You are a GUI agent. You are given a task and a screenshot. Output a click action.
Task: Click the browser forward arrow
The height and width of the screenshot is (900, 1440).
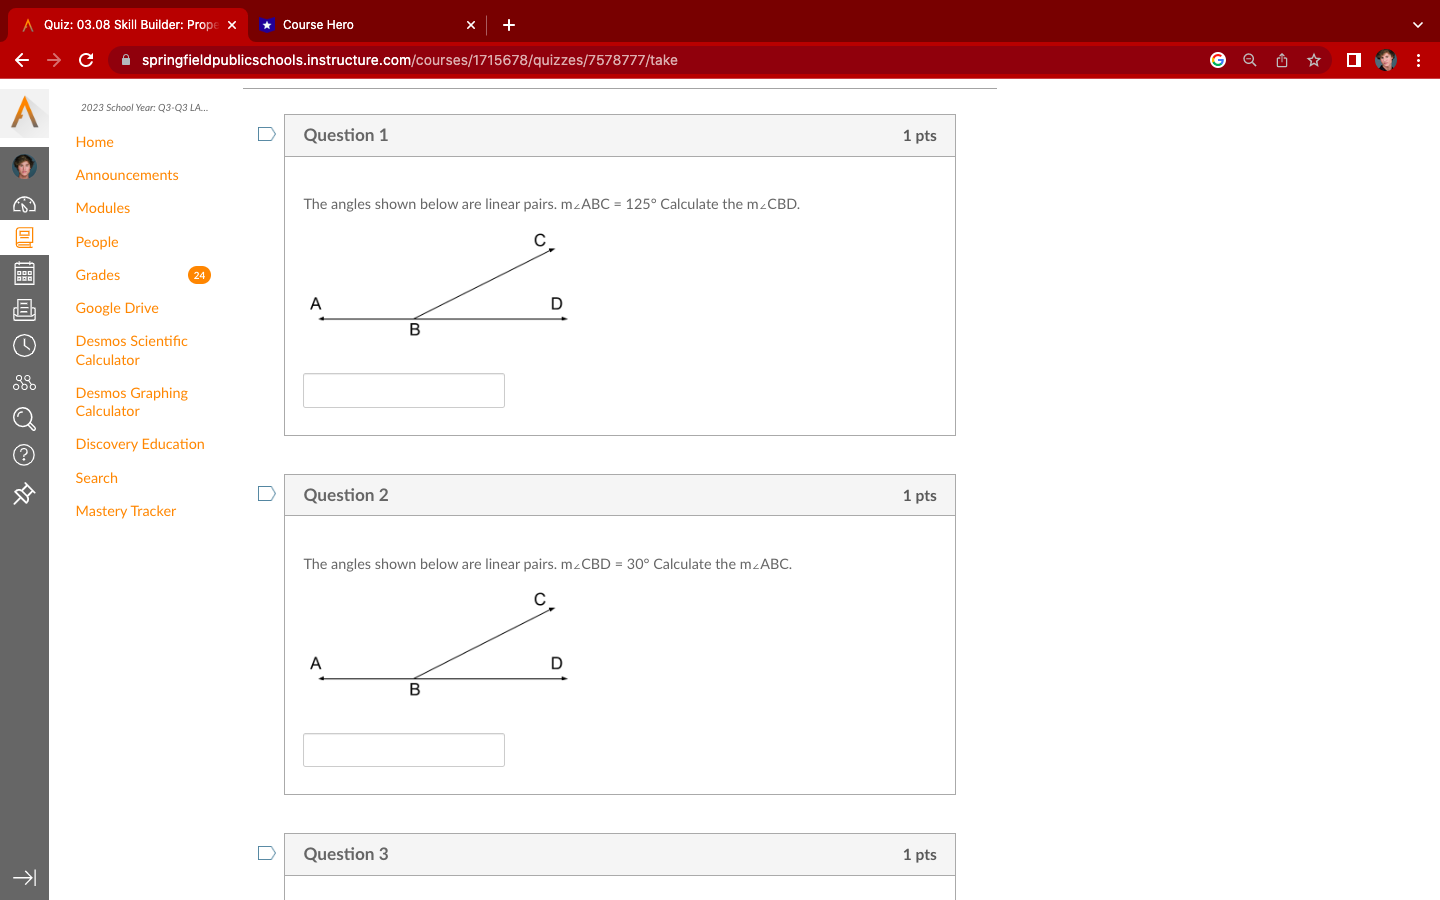(54, 60)
